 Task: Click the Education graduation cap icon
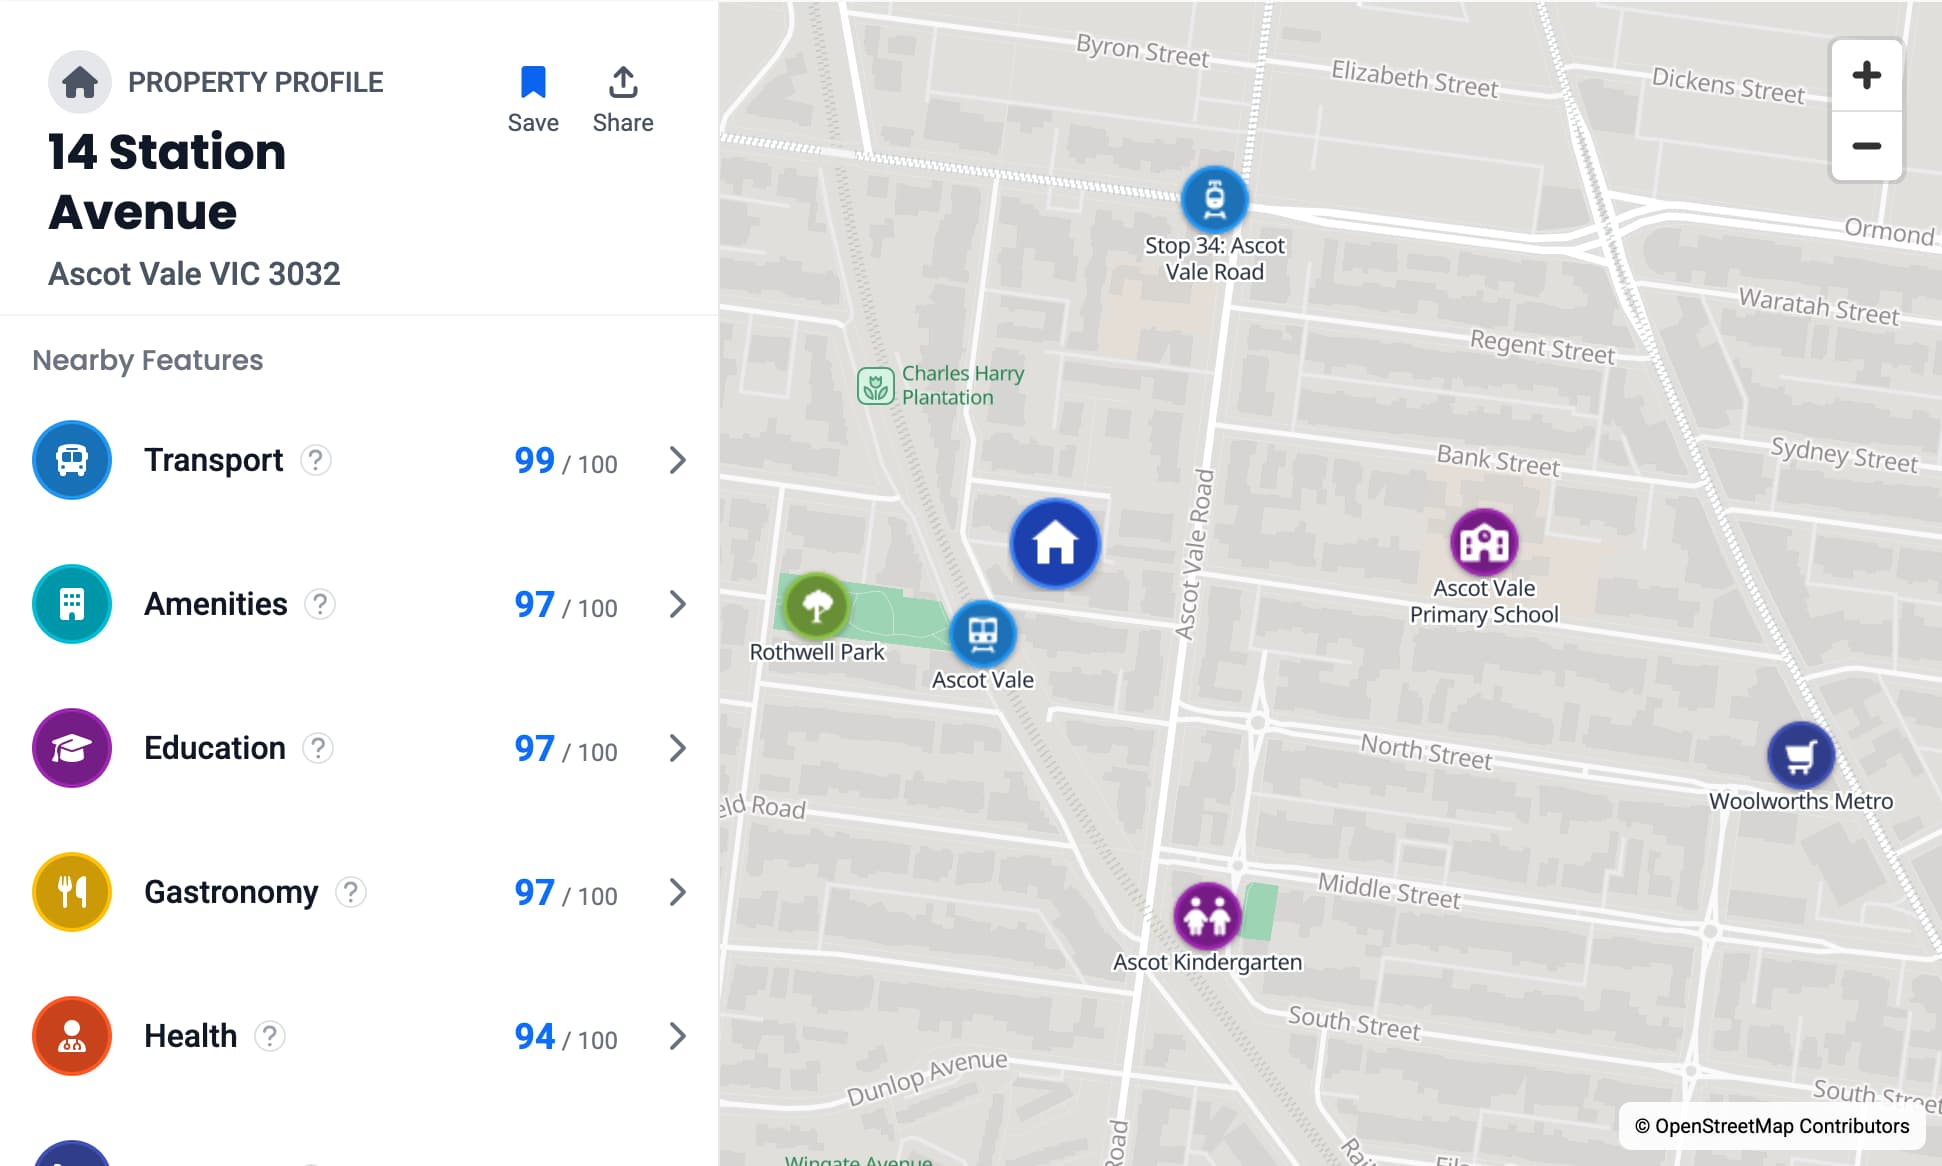point(72,748)
